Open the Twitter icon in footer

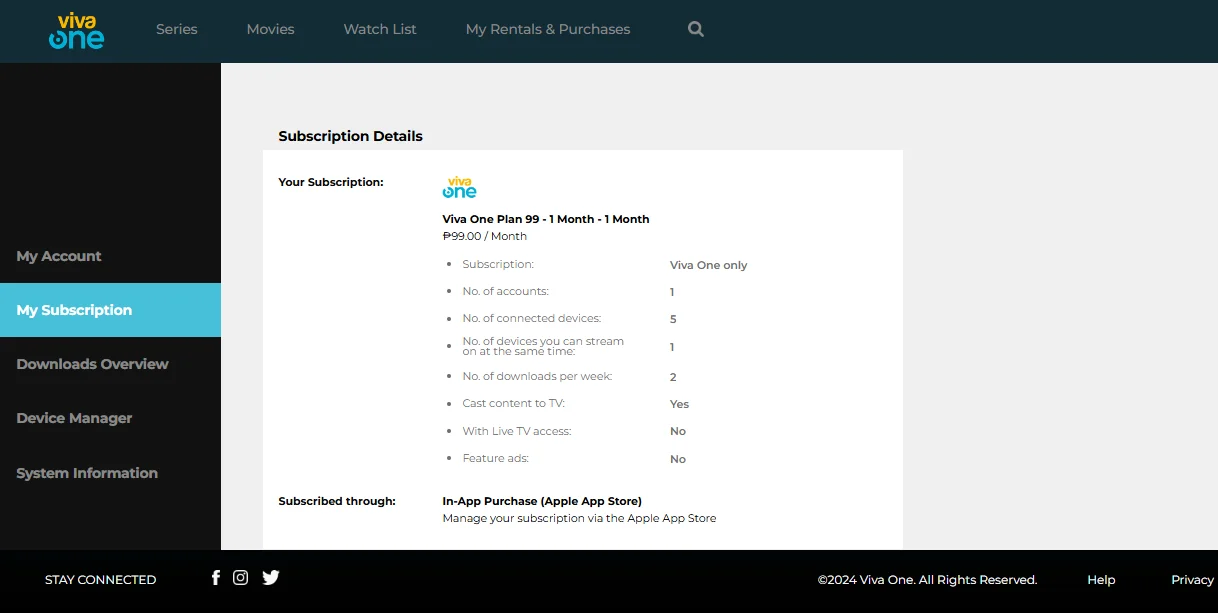click(x=271, y=577)
